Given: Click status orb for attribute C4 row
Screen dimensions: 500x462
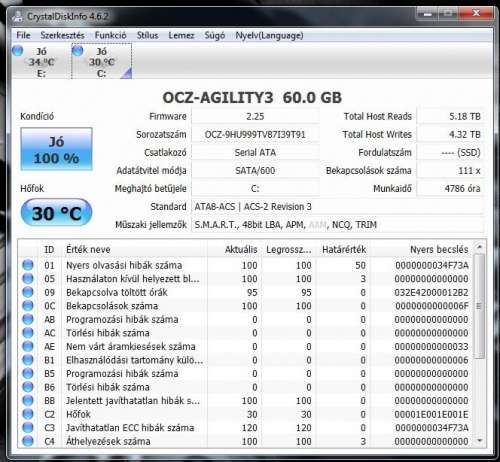Looking at the screenshot, I should 28,441.
